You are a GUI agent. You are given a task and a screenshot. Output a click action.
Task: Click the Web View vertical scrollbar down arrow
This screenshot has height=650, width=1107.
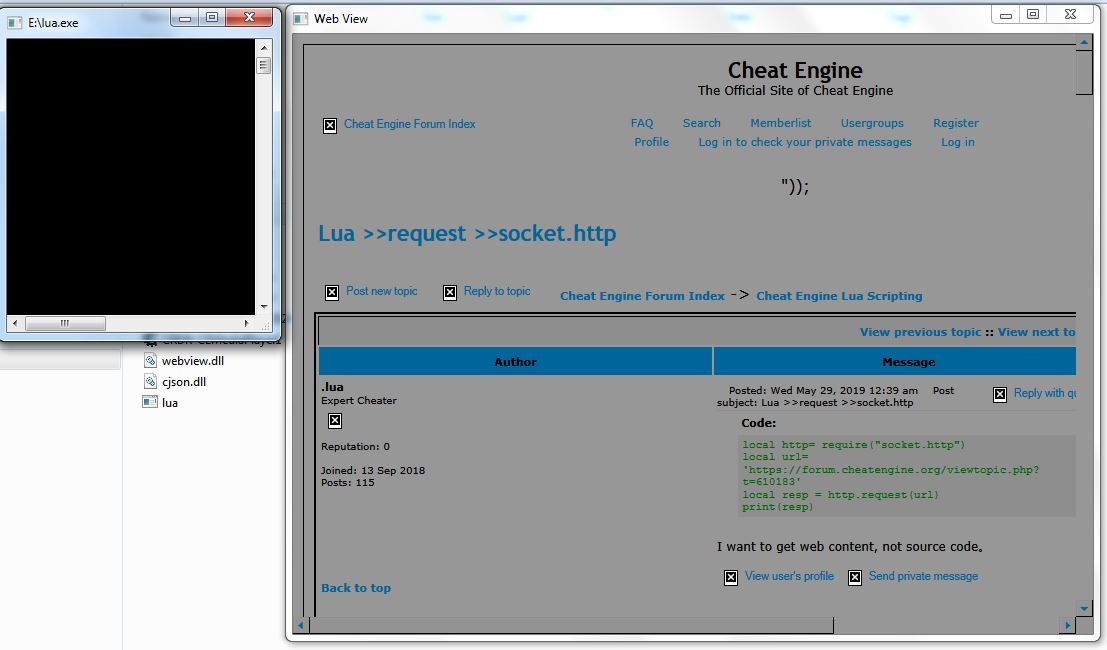[1084, 608]
